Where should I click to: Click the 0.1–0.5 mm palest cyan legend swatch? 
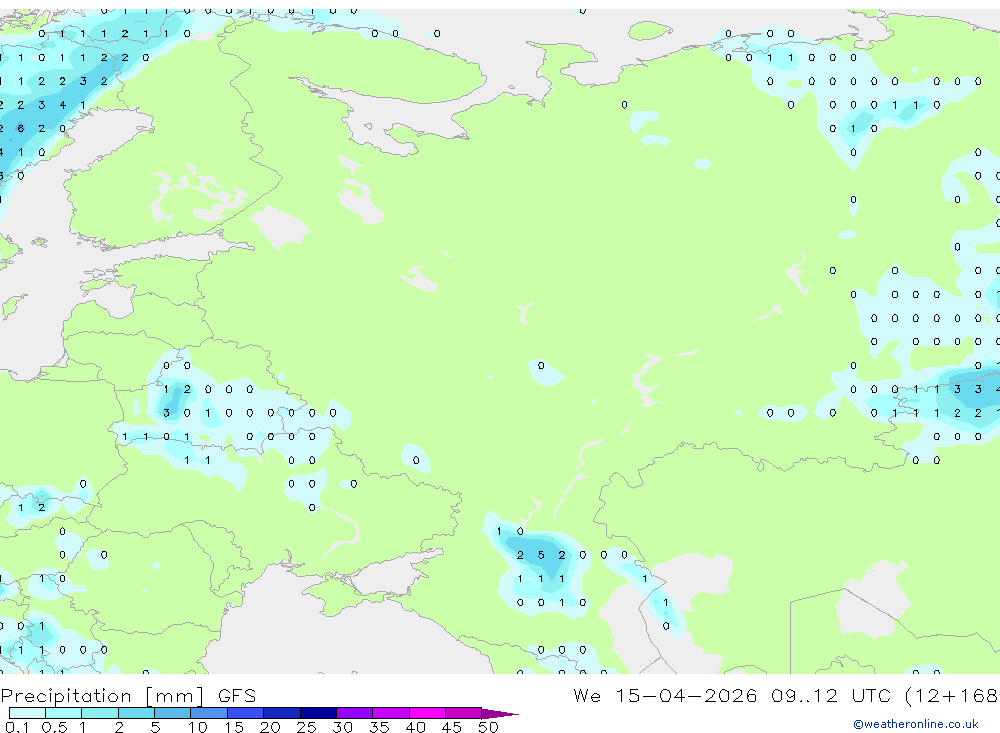click(x=27, y=713)
